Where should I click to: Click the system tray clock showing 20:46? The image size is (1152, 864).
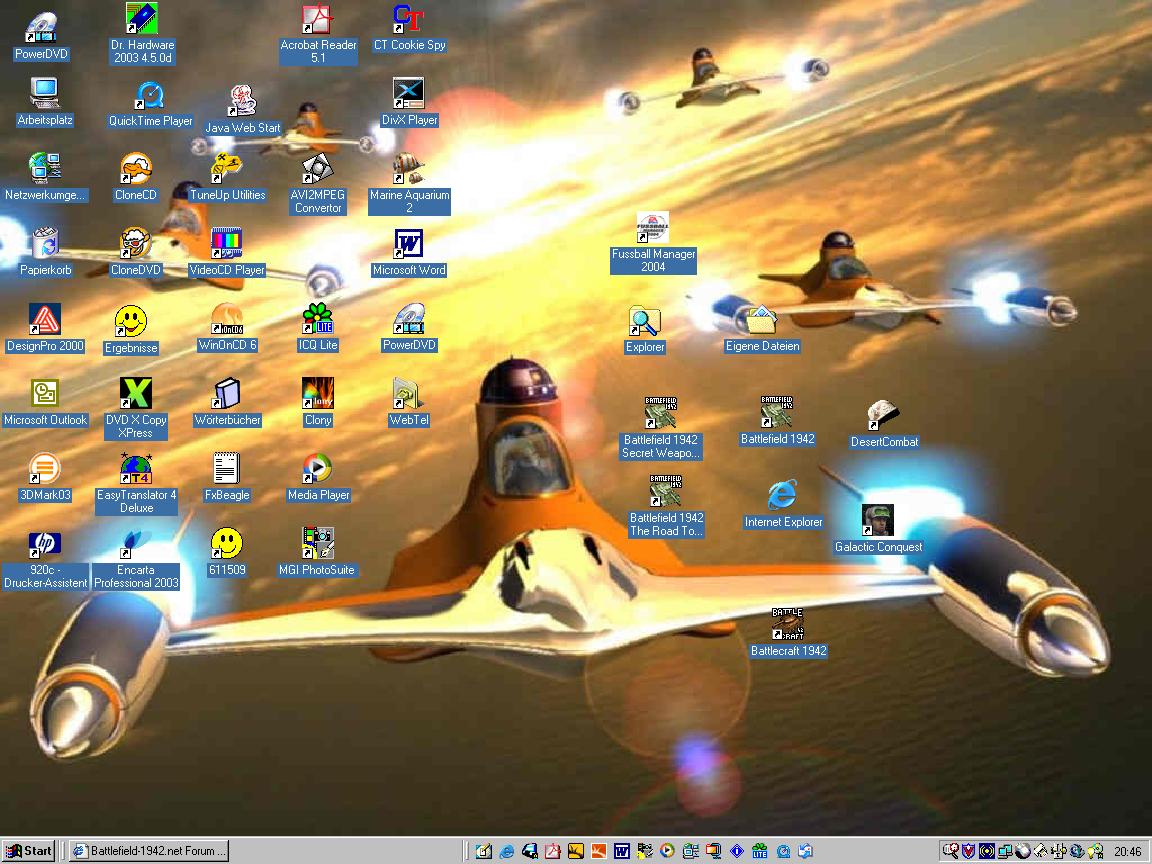pyautogui.click(x=1127, y=851)
